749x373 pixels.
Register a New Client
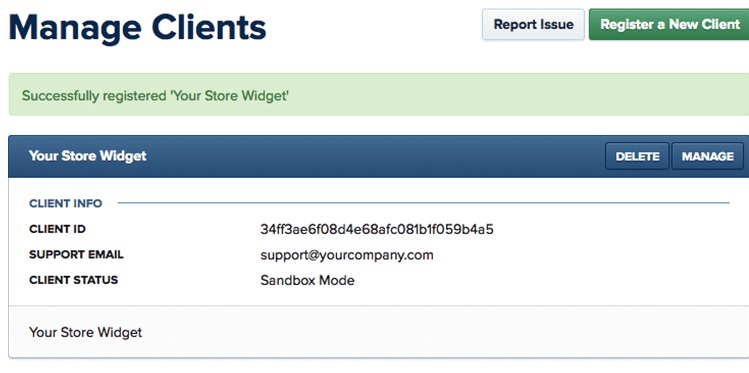tap(669, 24)
